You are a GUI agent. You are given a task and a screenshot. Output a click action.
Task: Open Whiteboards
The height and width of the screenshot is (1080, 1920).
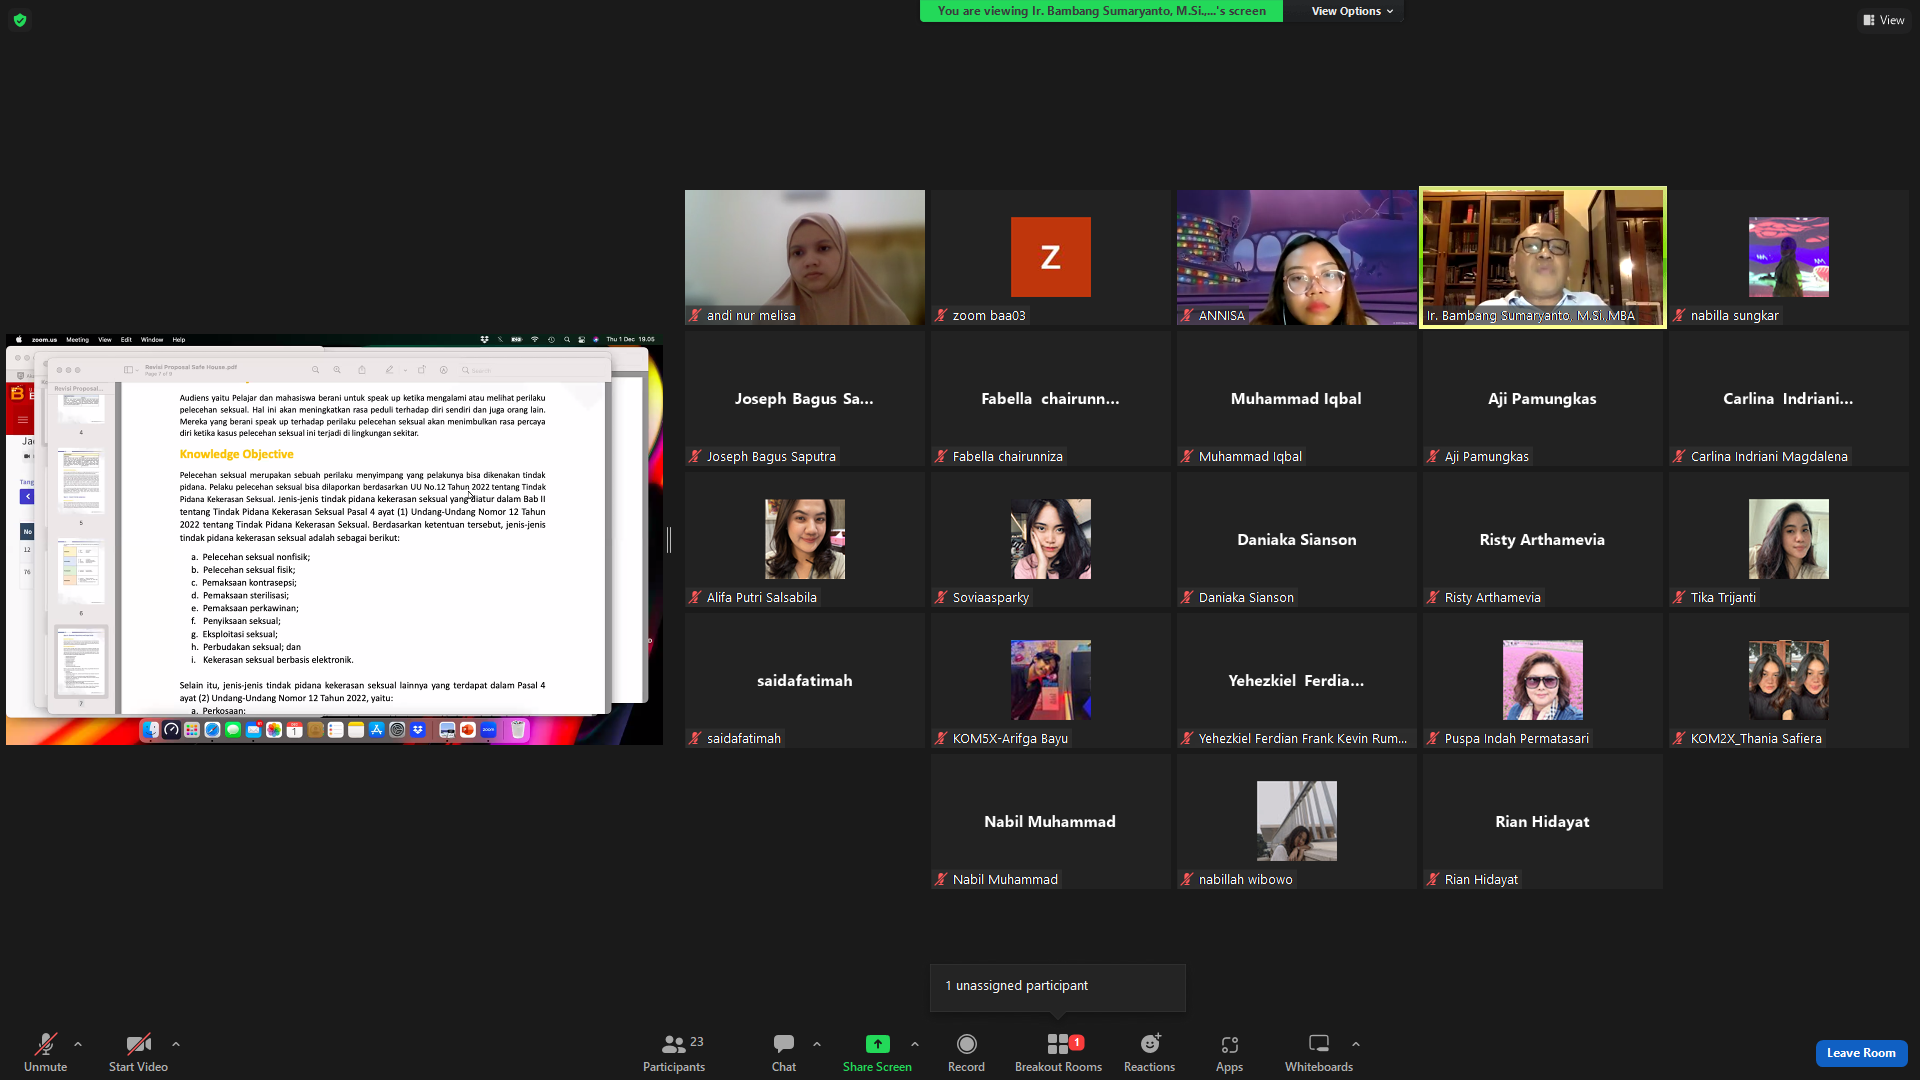point(1319,1052)
